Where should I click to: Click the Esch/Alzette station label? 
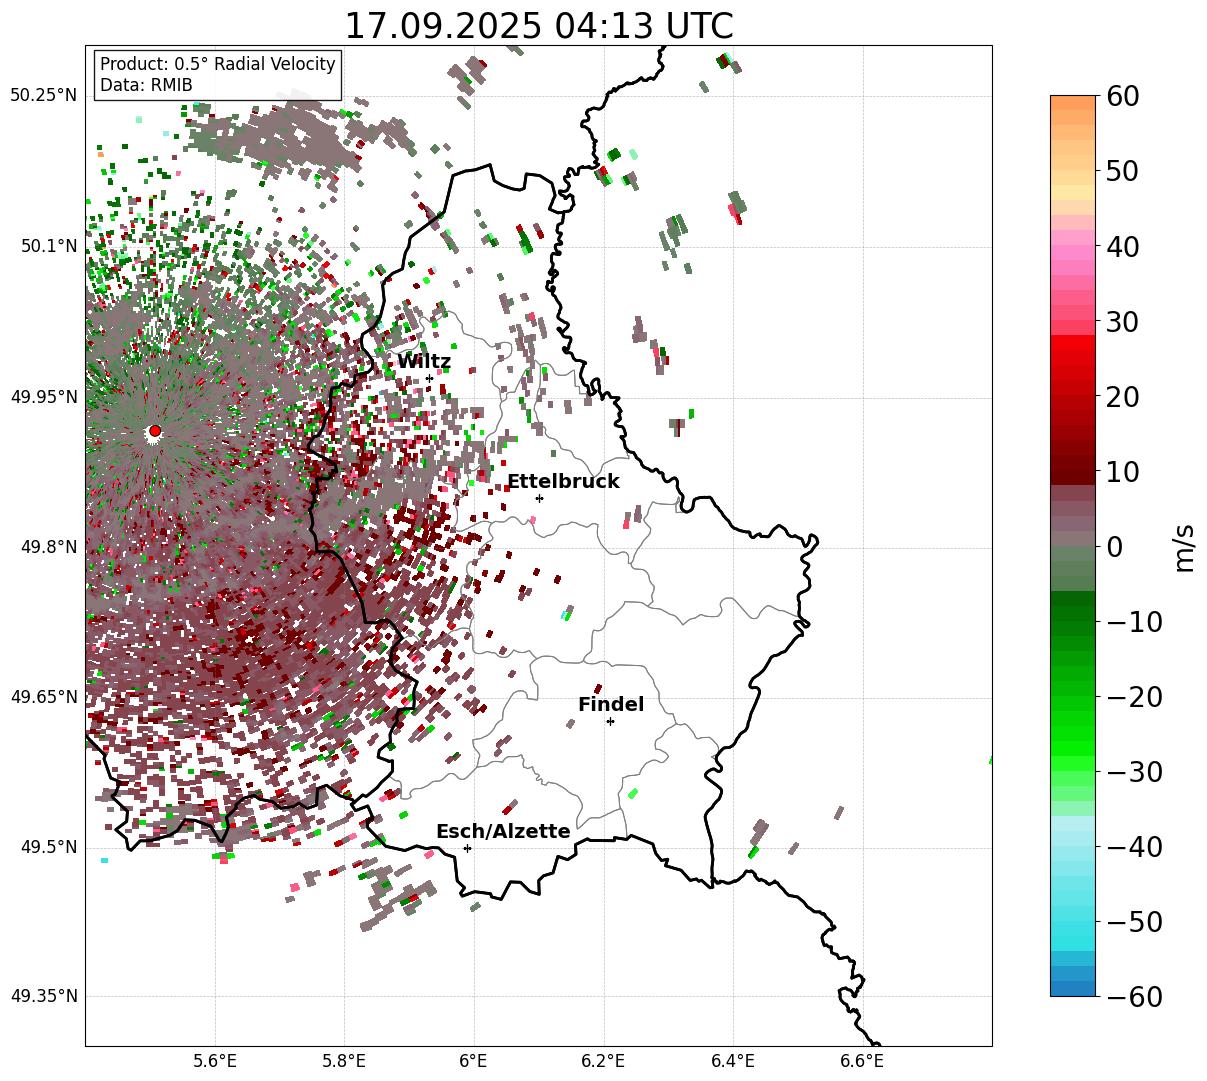[x=503, y=831]
